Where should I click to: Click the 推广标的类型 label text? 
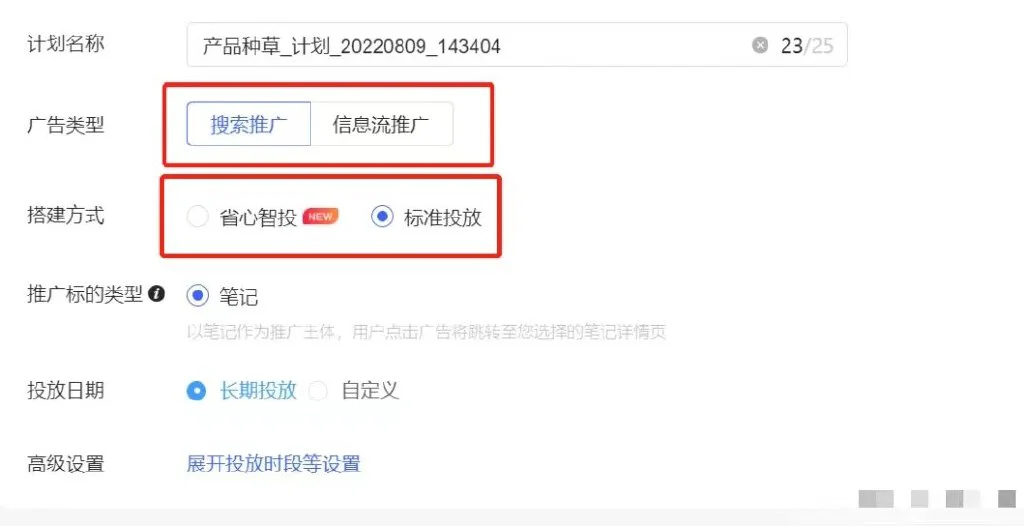(x=85, y=295)
